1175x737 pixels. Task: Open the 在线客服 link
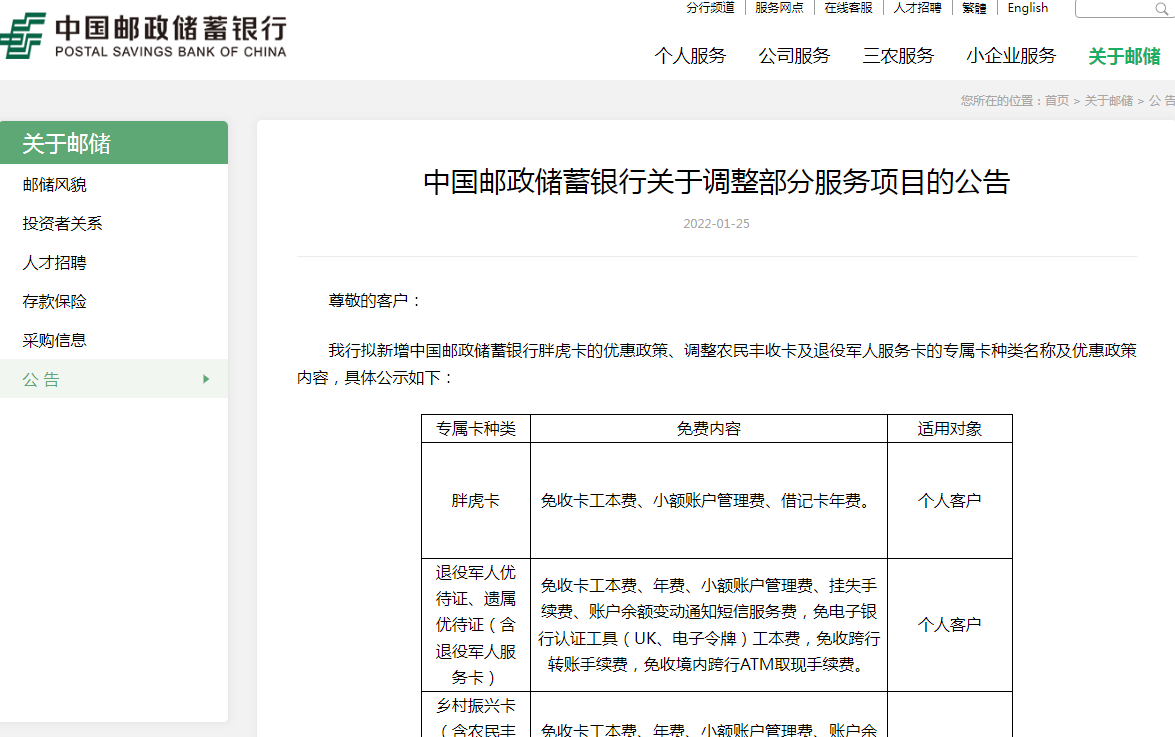848,7
